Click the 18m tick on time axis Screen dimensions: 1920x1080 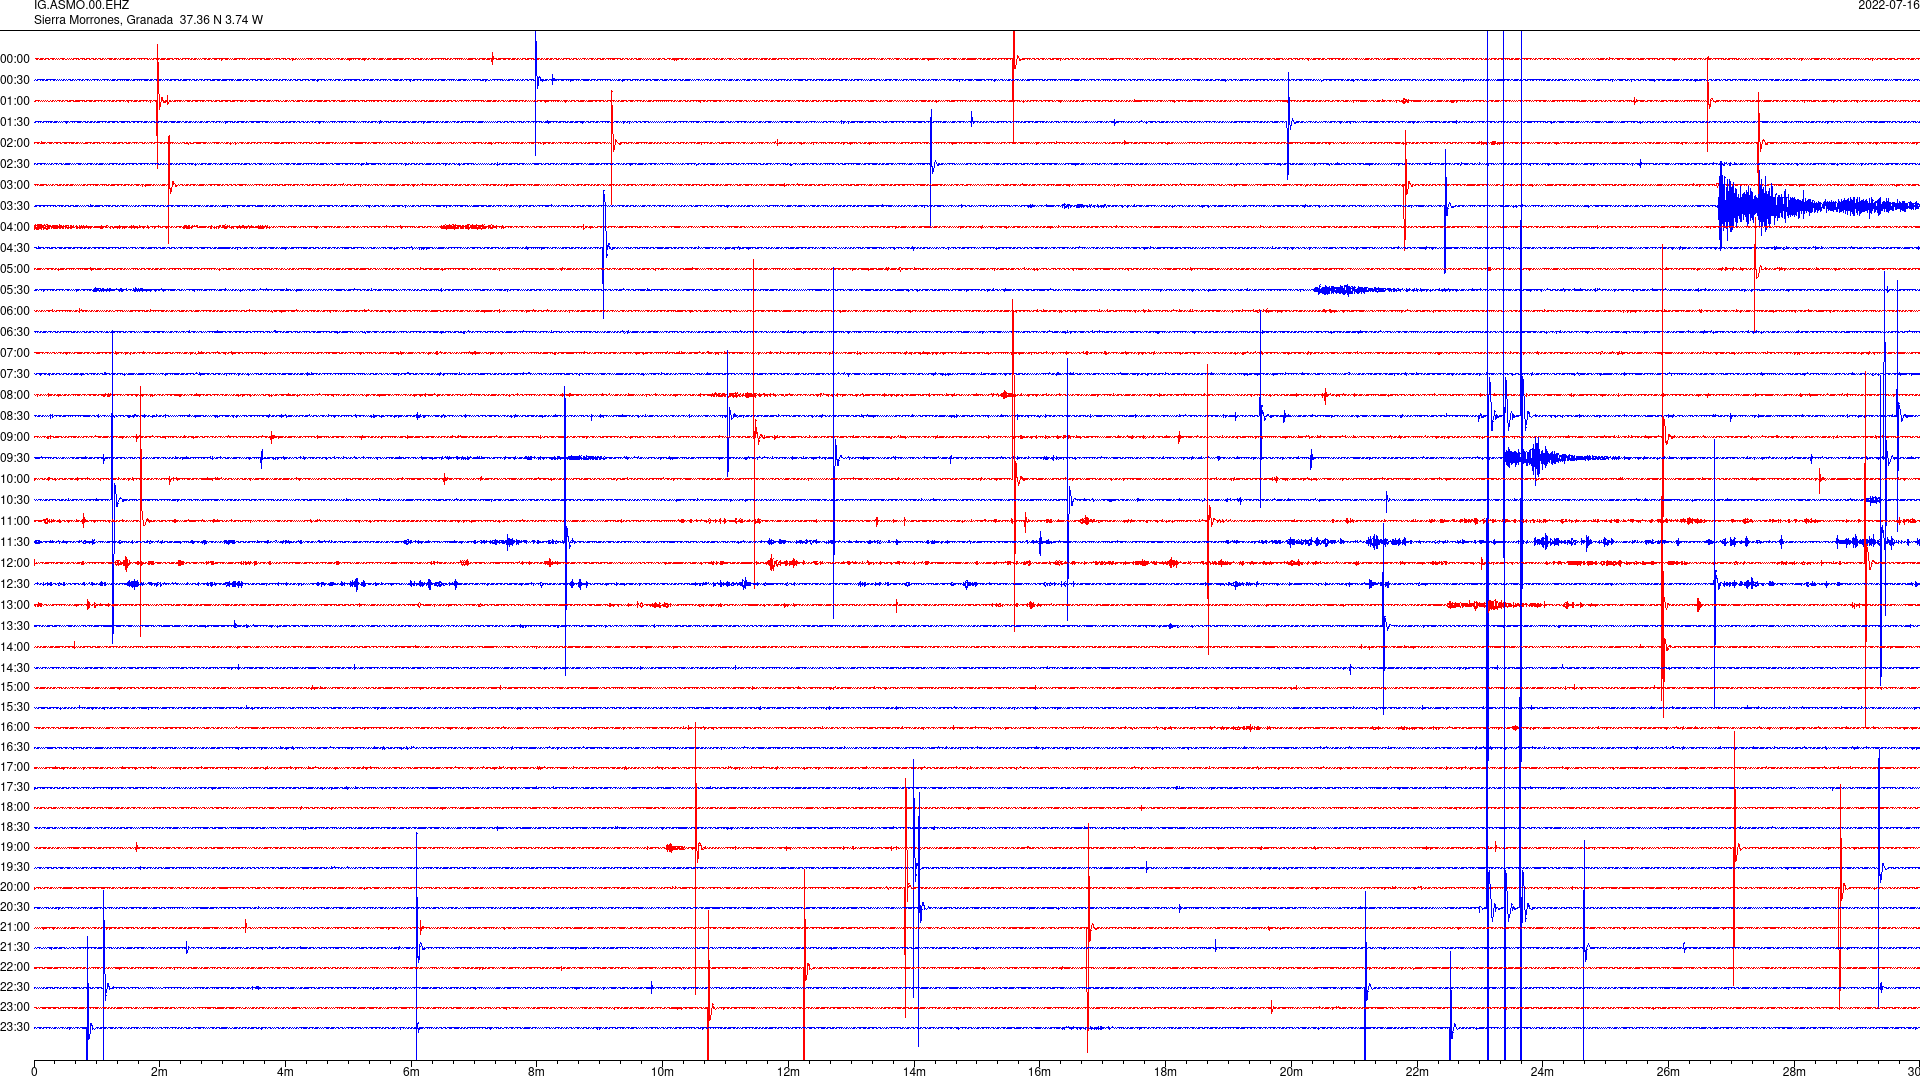click(x=1165, y=1072)
